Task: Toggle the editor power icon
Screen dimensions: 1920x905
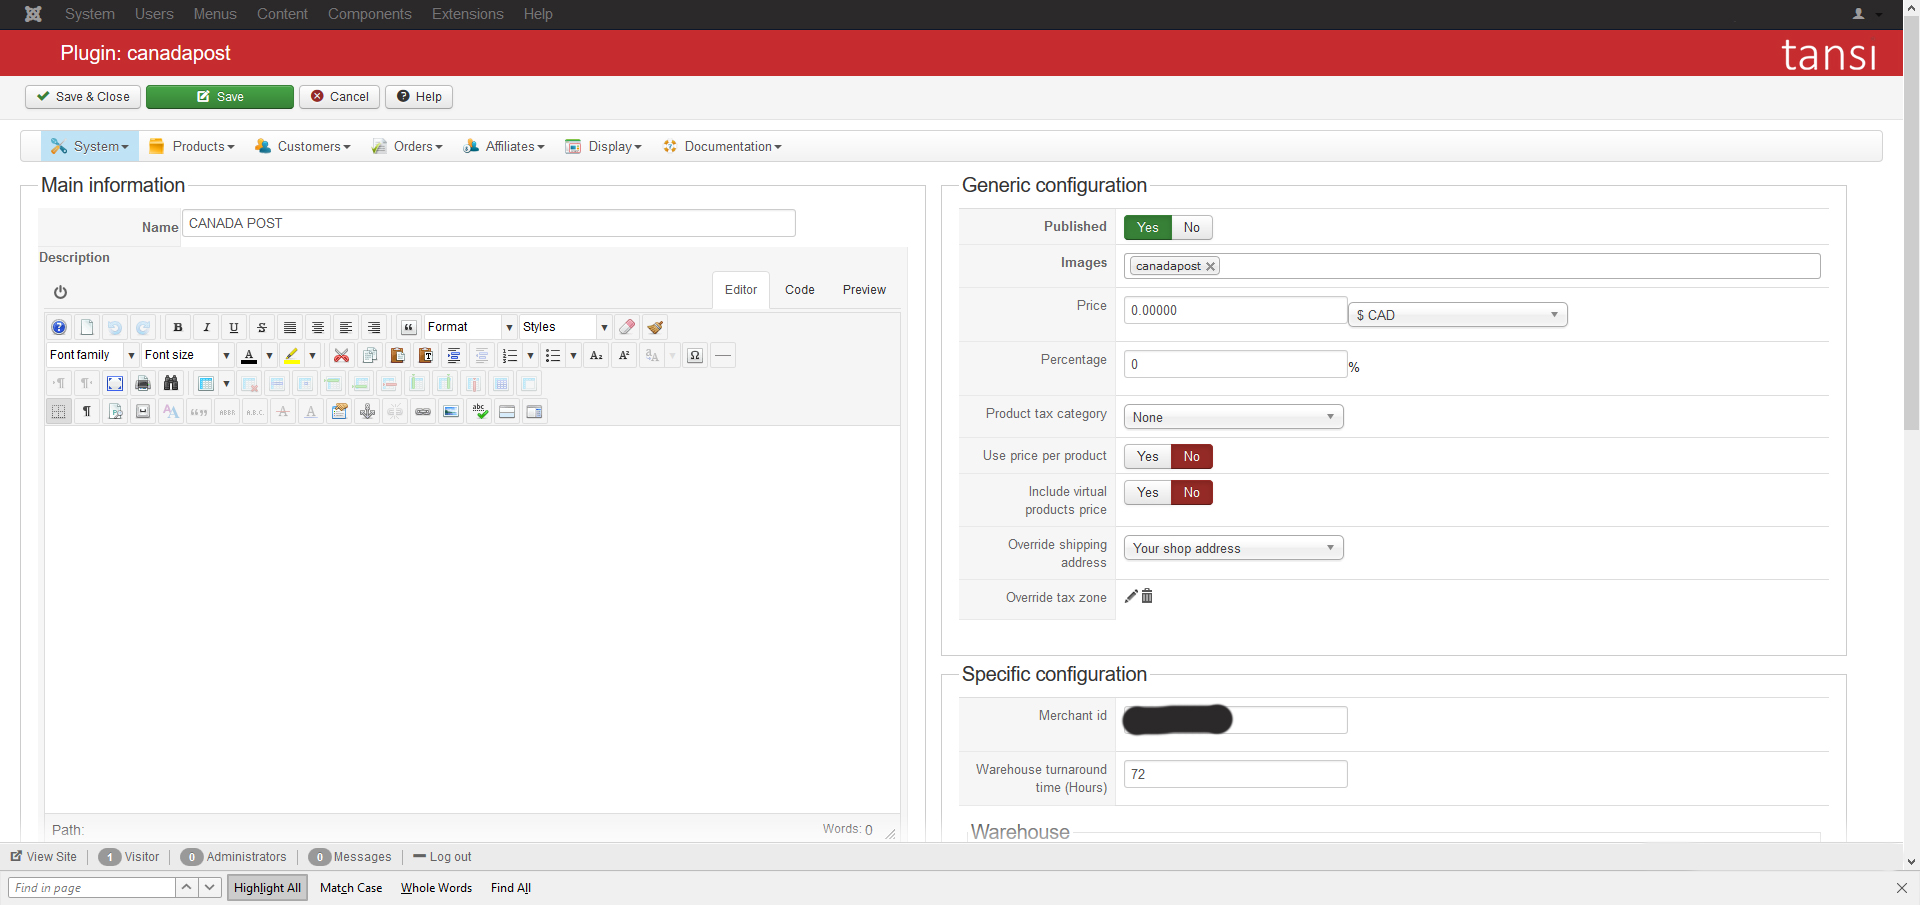Action: 60,292
